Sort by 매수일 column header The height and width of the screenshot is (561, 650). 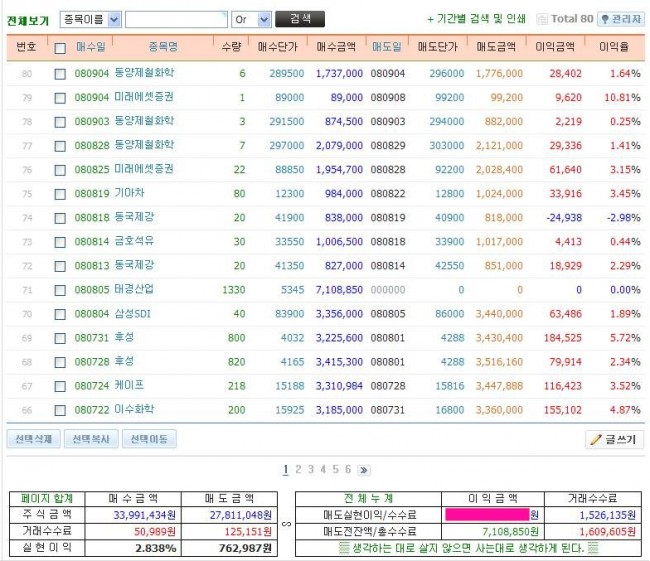click(90, 46)
